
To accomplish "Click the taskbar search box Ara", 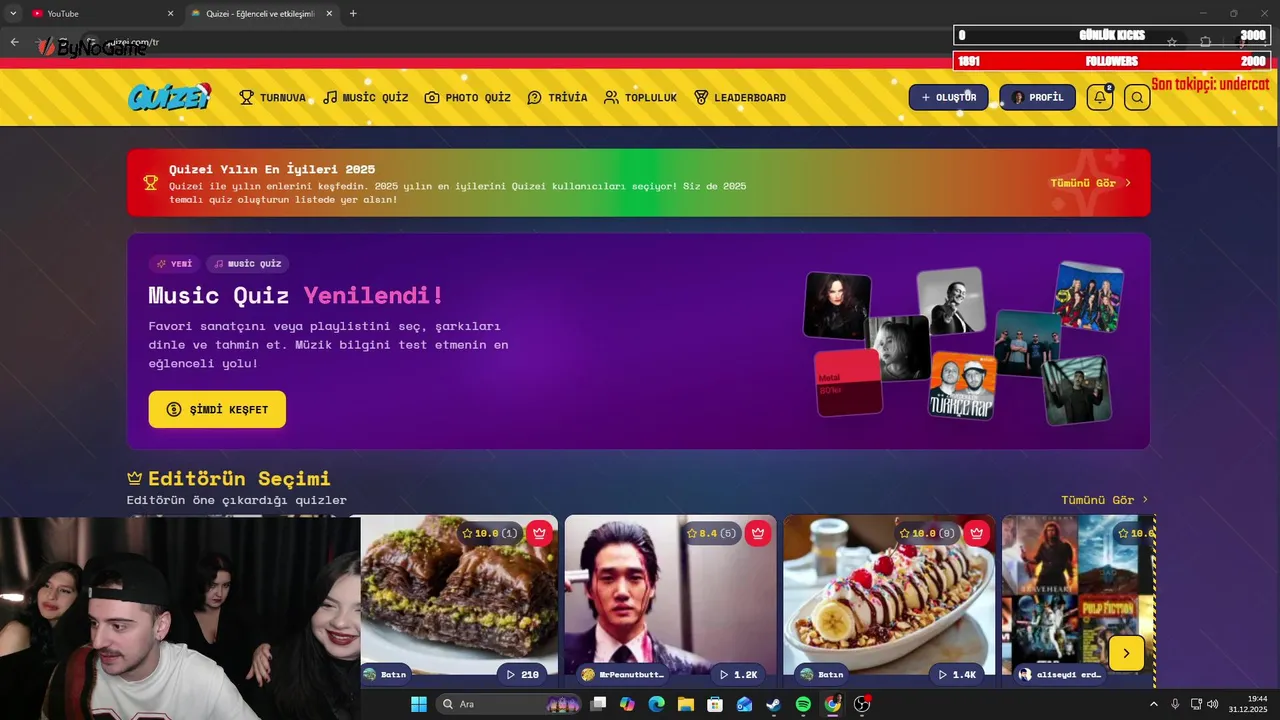I will pos(510,704).
